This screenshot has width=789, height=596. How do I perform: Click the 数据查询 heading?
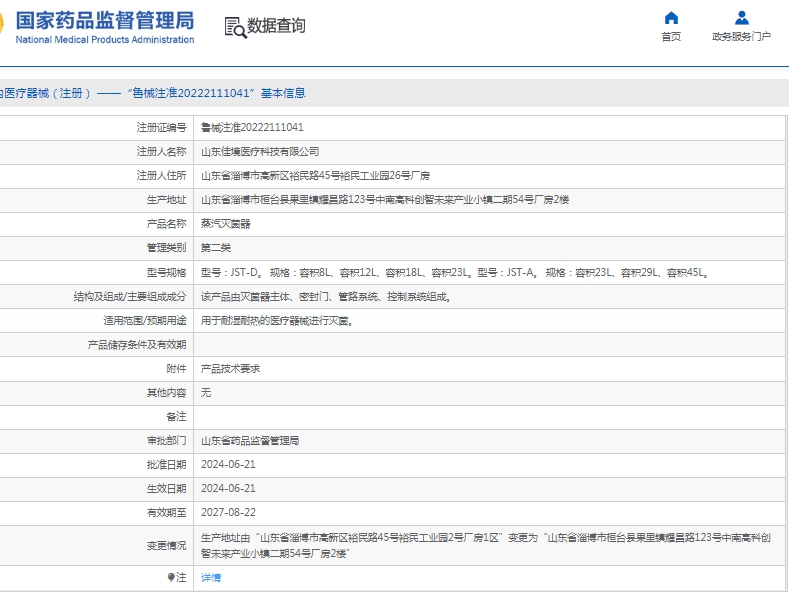pos(276,26)
